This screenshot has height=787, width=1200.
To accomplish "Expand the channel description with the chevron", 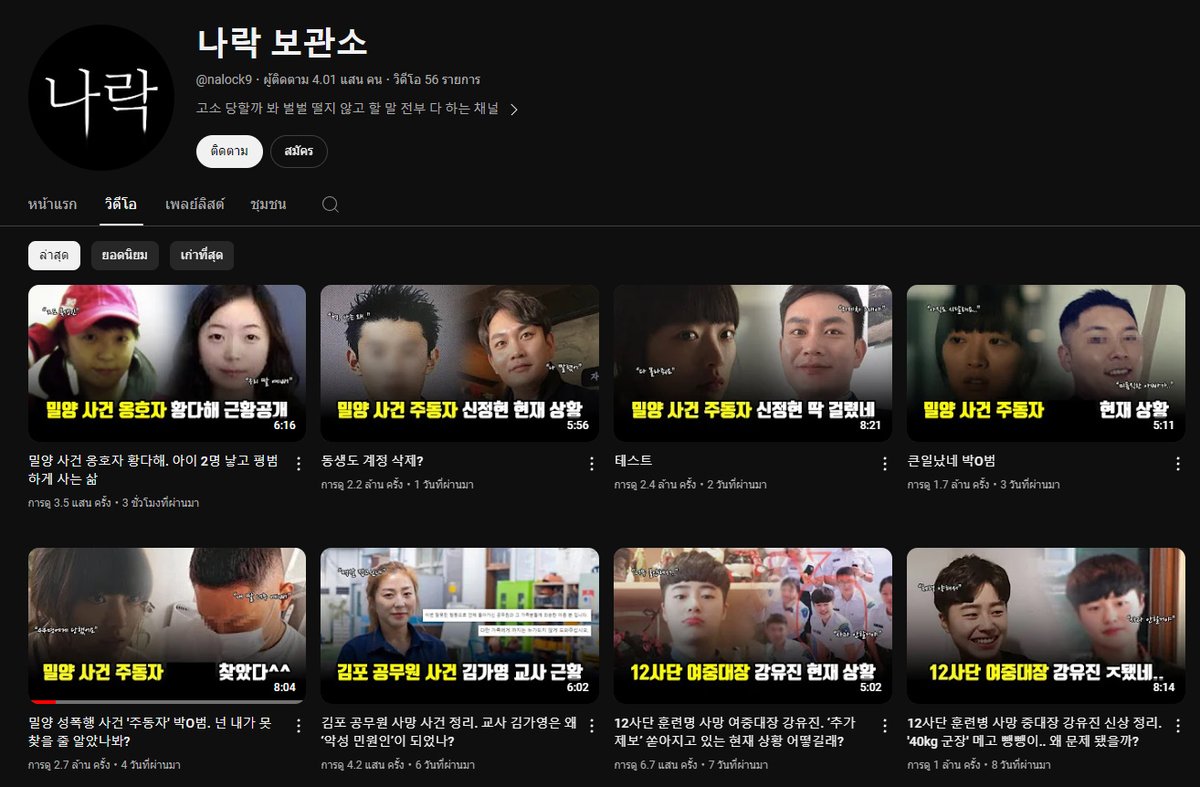I will coord(514,110).
